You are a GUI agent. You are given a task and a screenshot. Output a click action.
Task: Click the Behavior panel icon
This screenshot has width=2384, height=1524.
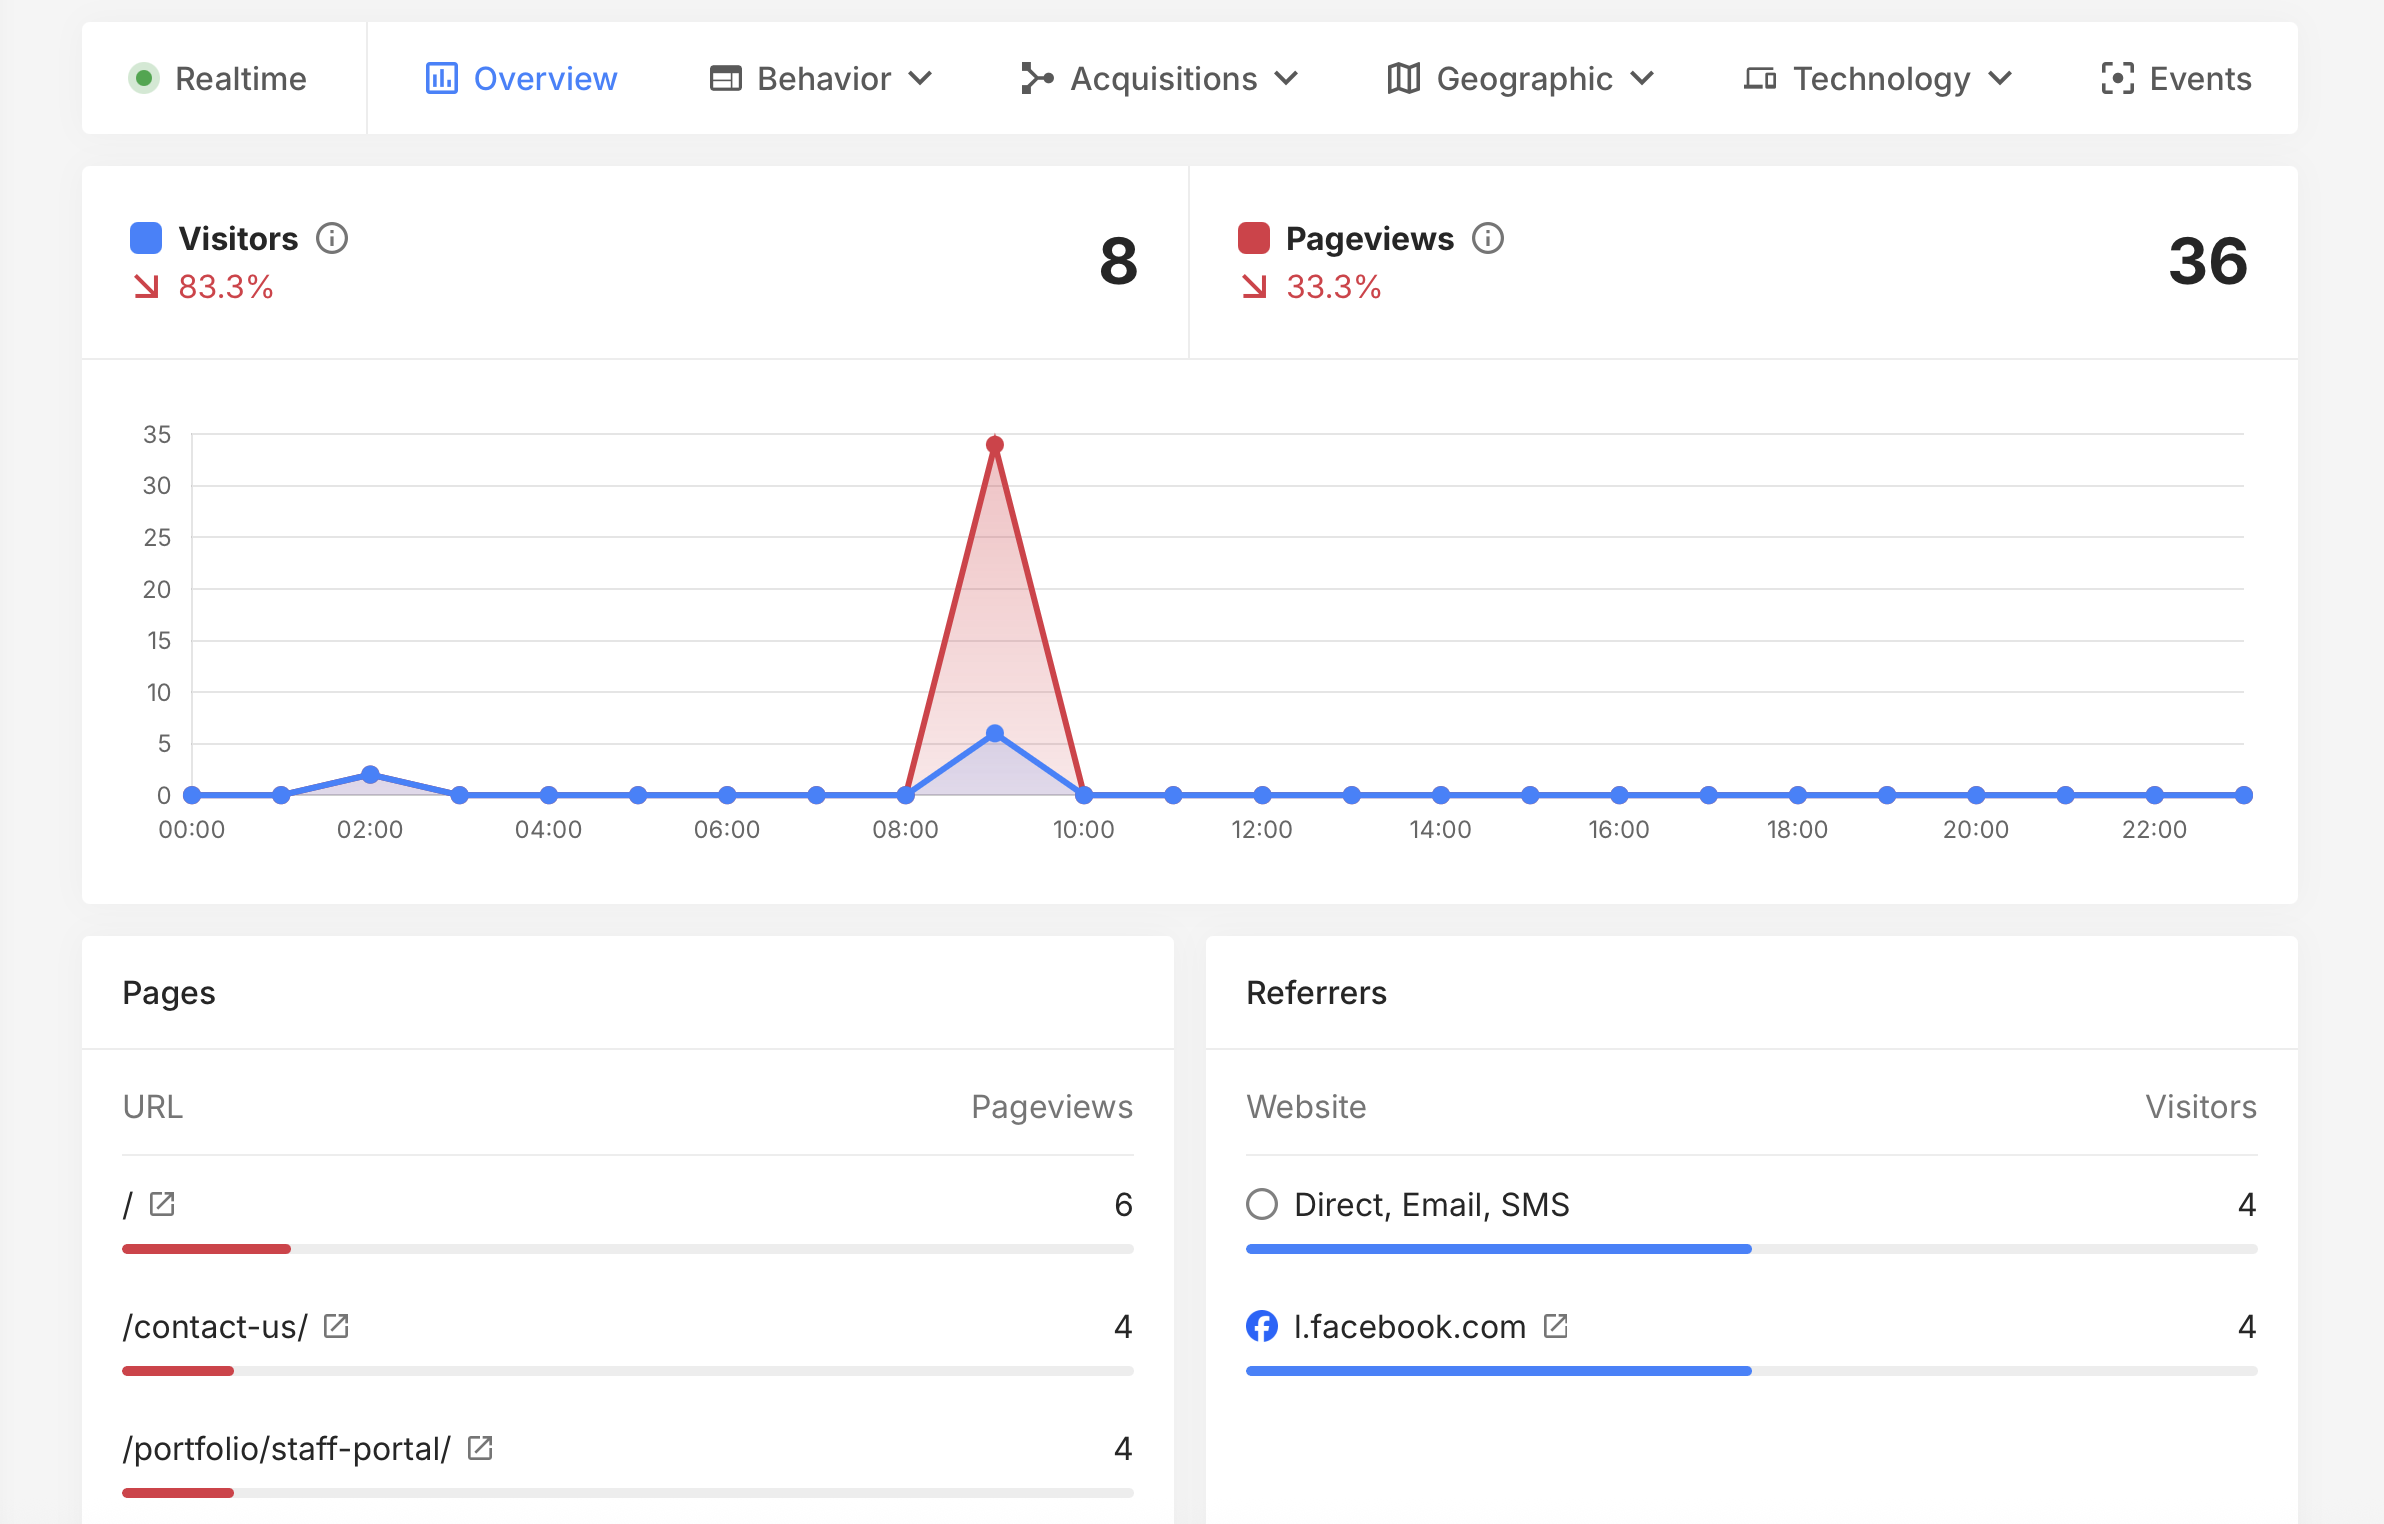pyautogui.click(x=726, y=78)
